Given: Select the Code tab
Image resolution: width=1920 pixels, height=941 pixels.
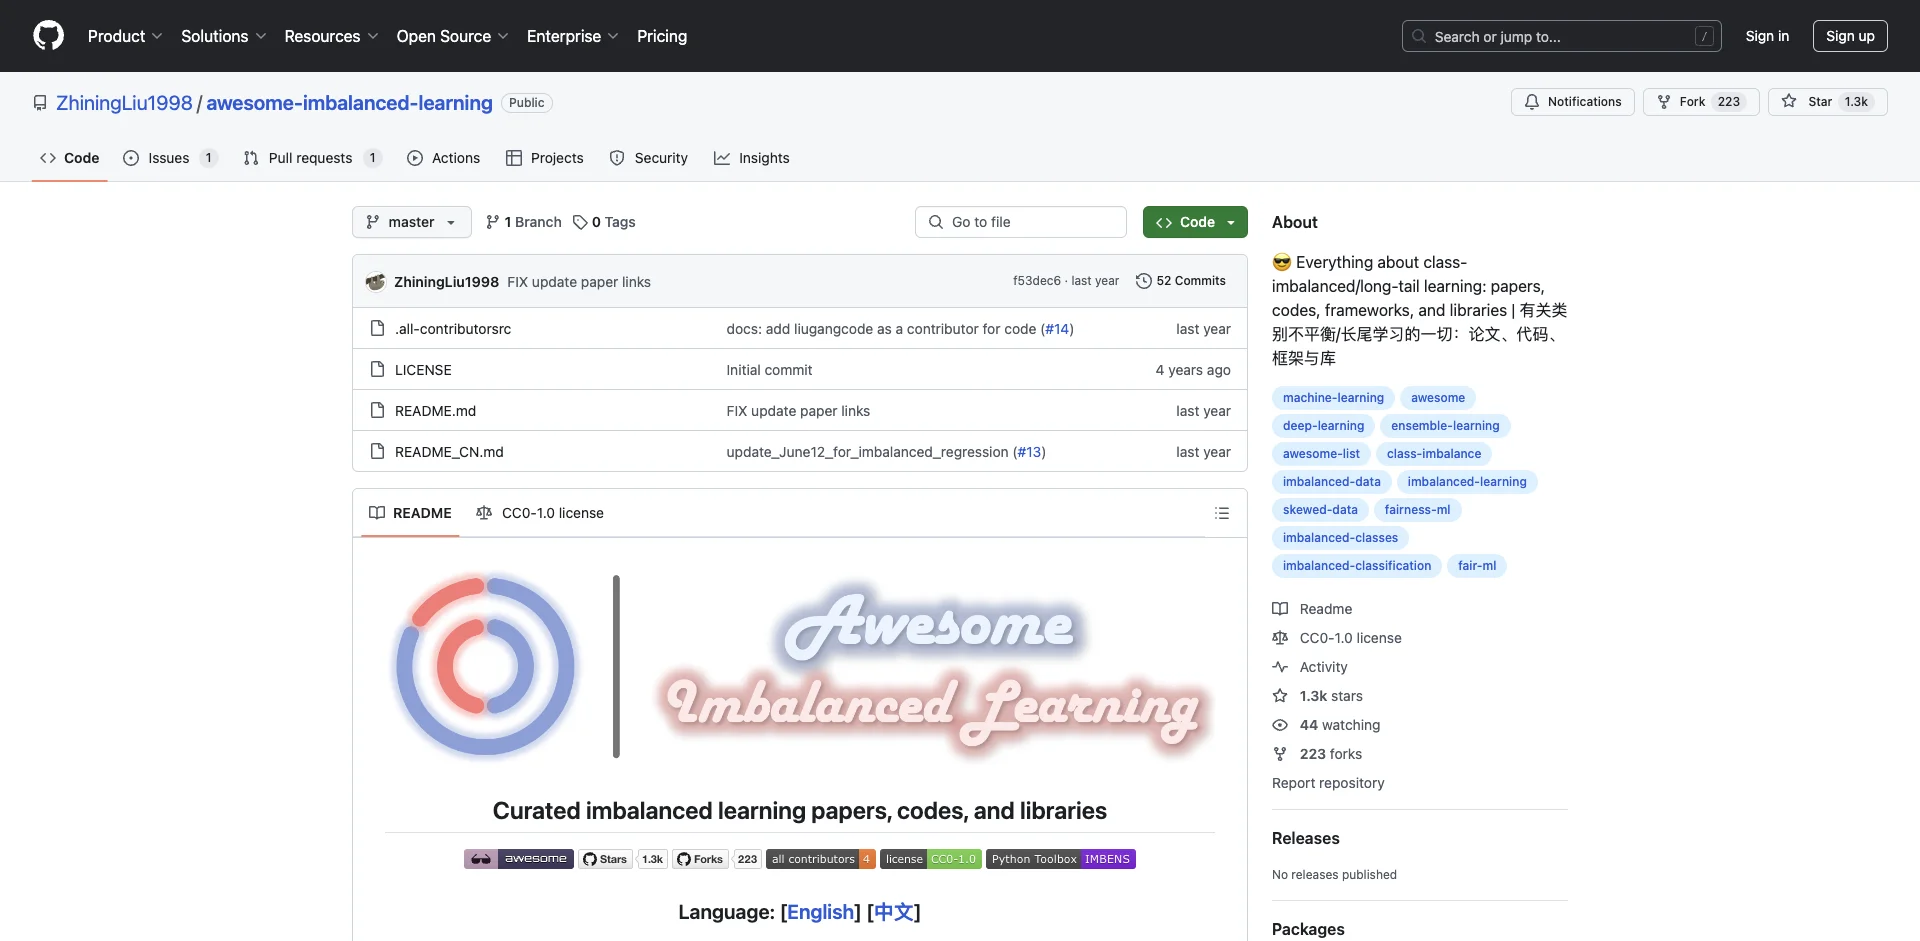Looking at the screenshot, I should tap(70, 158).
